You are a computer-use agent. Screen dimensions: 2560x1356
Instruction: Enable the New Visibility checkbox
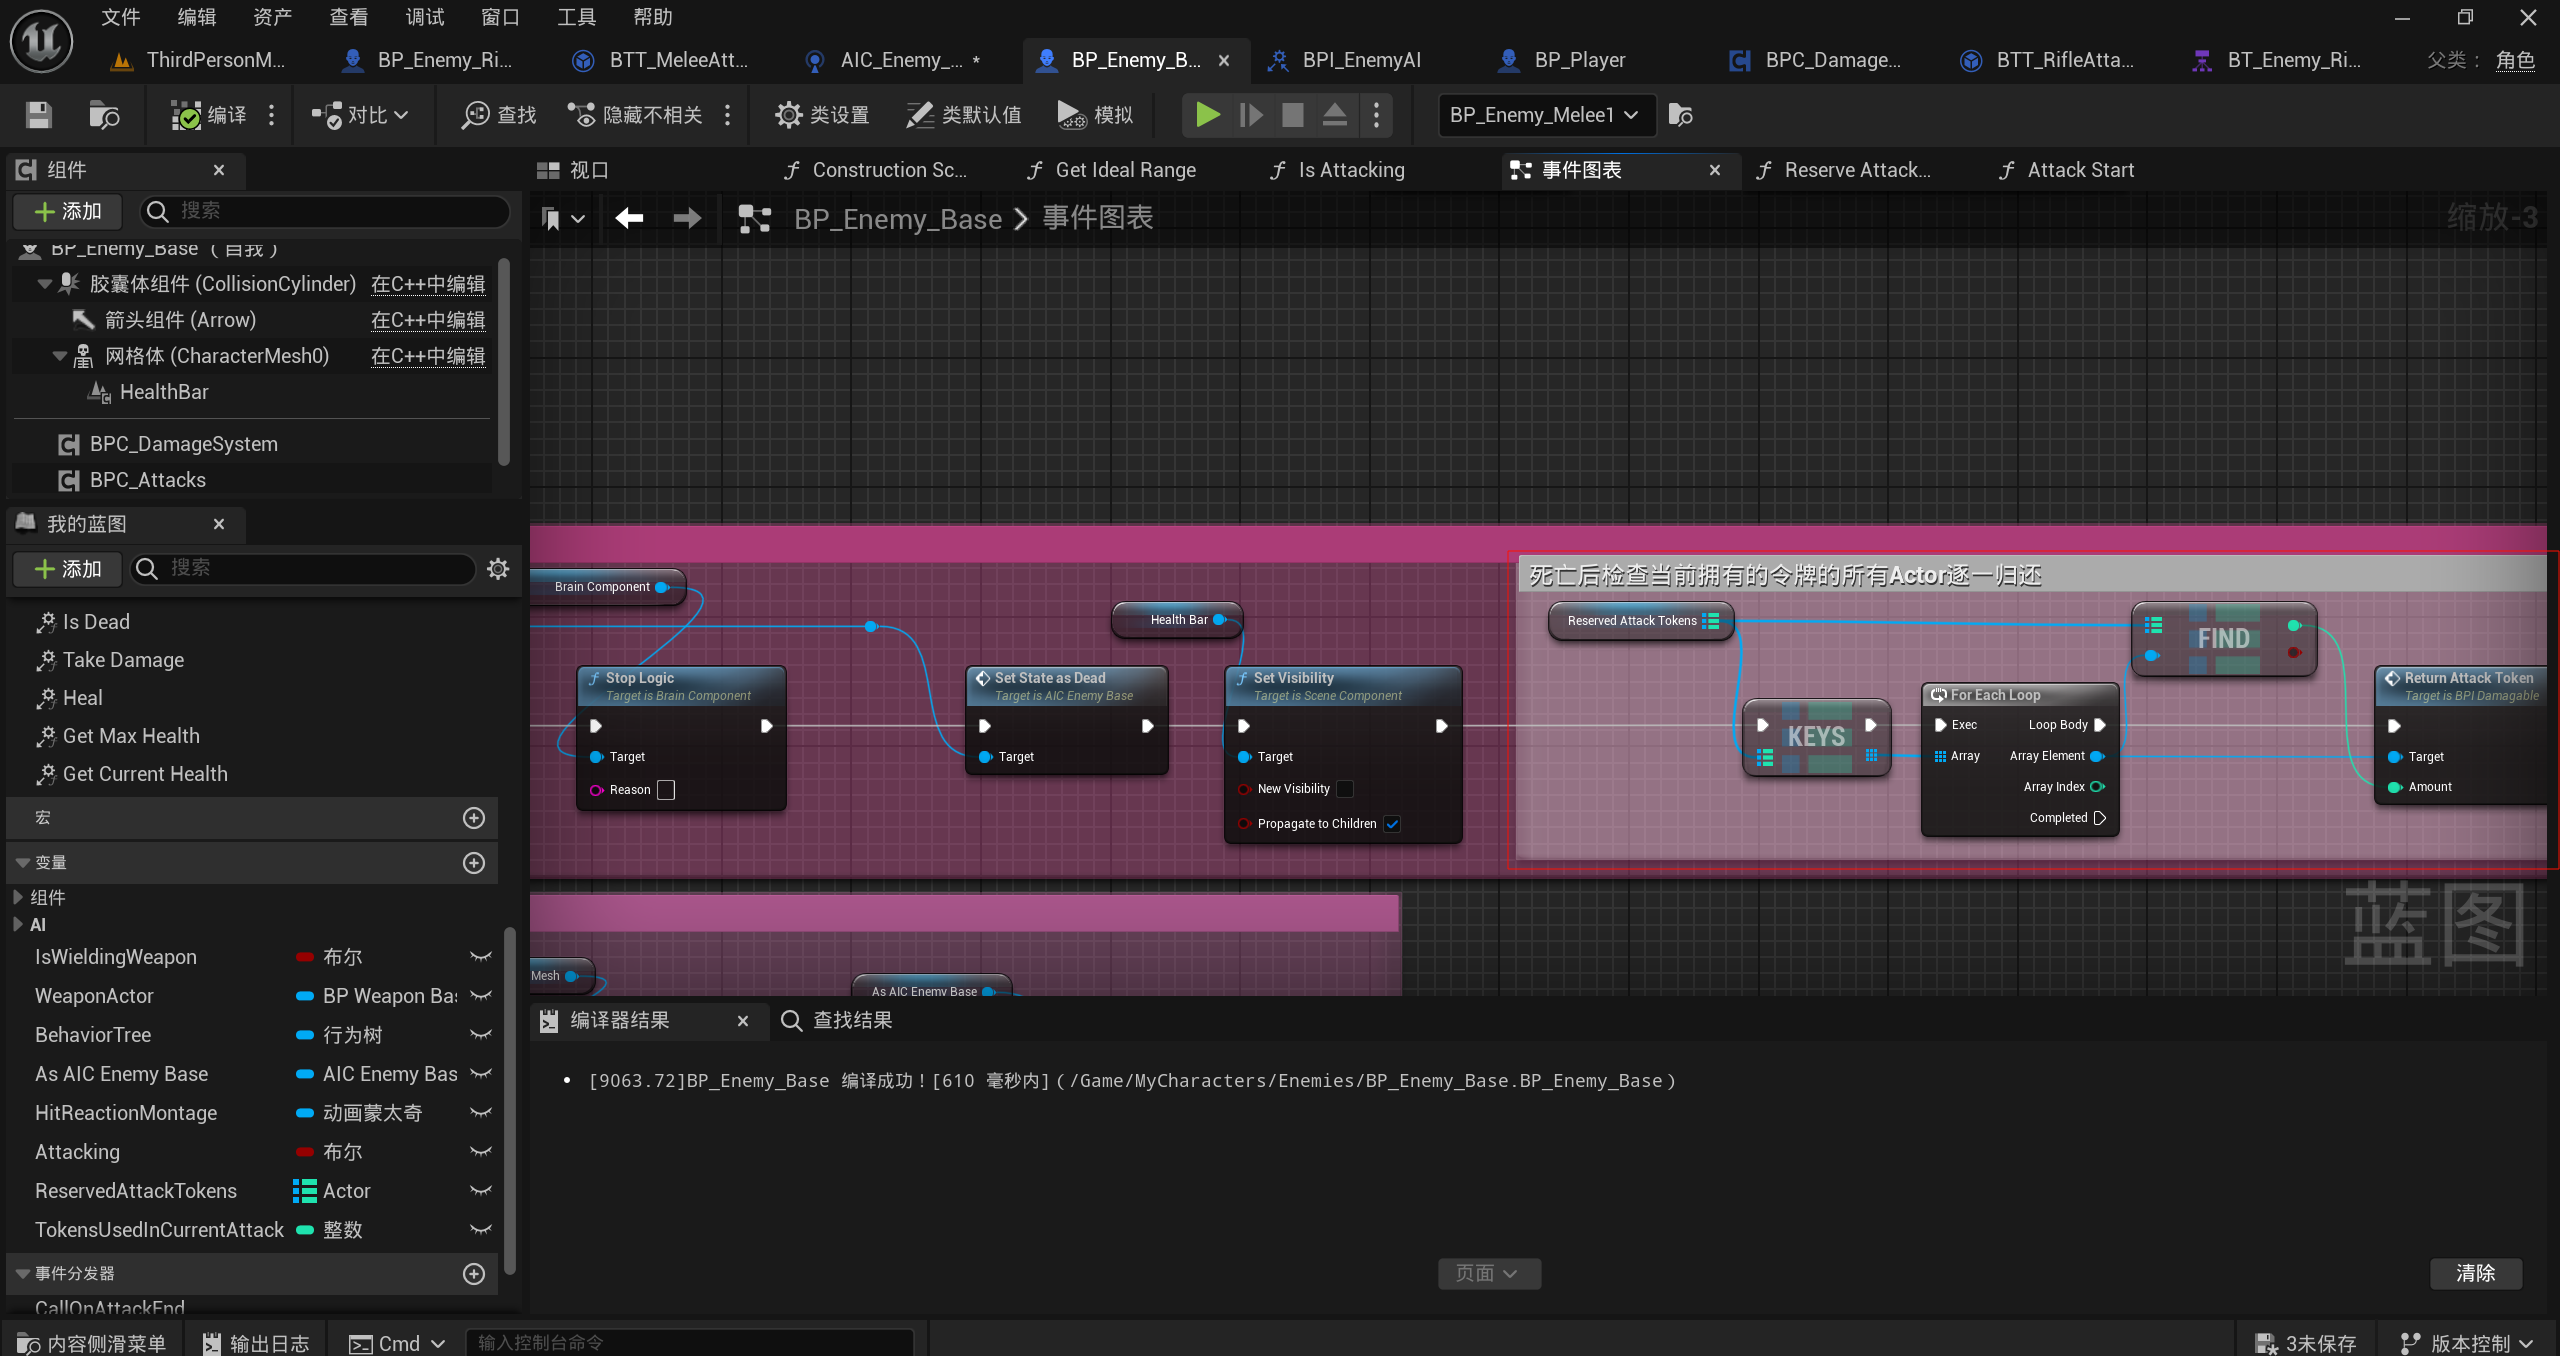point(1345,789)
